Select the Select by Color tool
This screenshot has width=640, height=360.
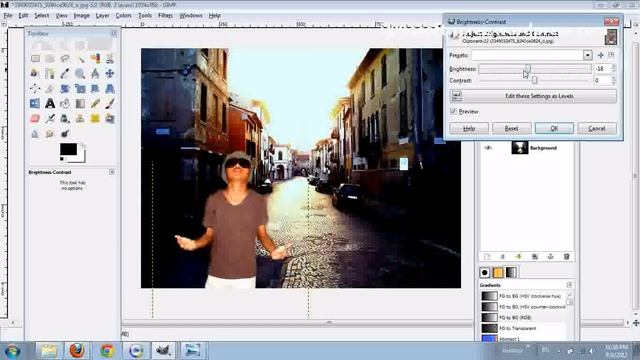[x=95, y=59]
